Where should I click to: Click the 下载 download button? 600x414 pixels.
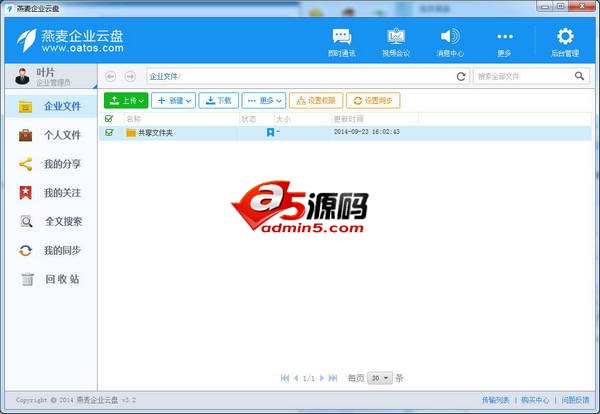pos(219,101)
